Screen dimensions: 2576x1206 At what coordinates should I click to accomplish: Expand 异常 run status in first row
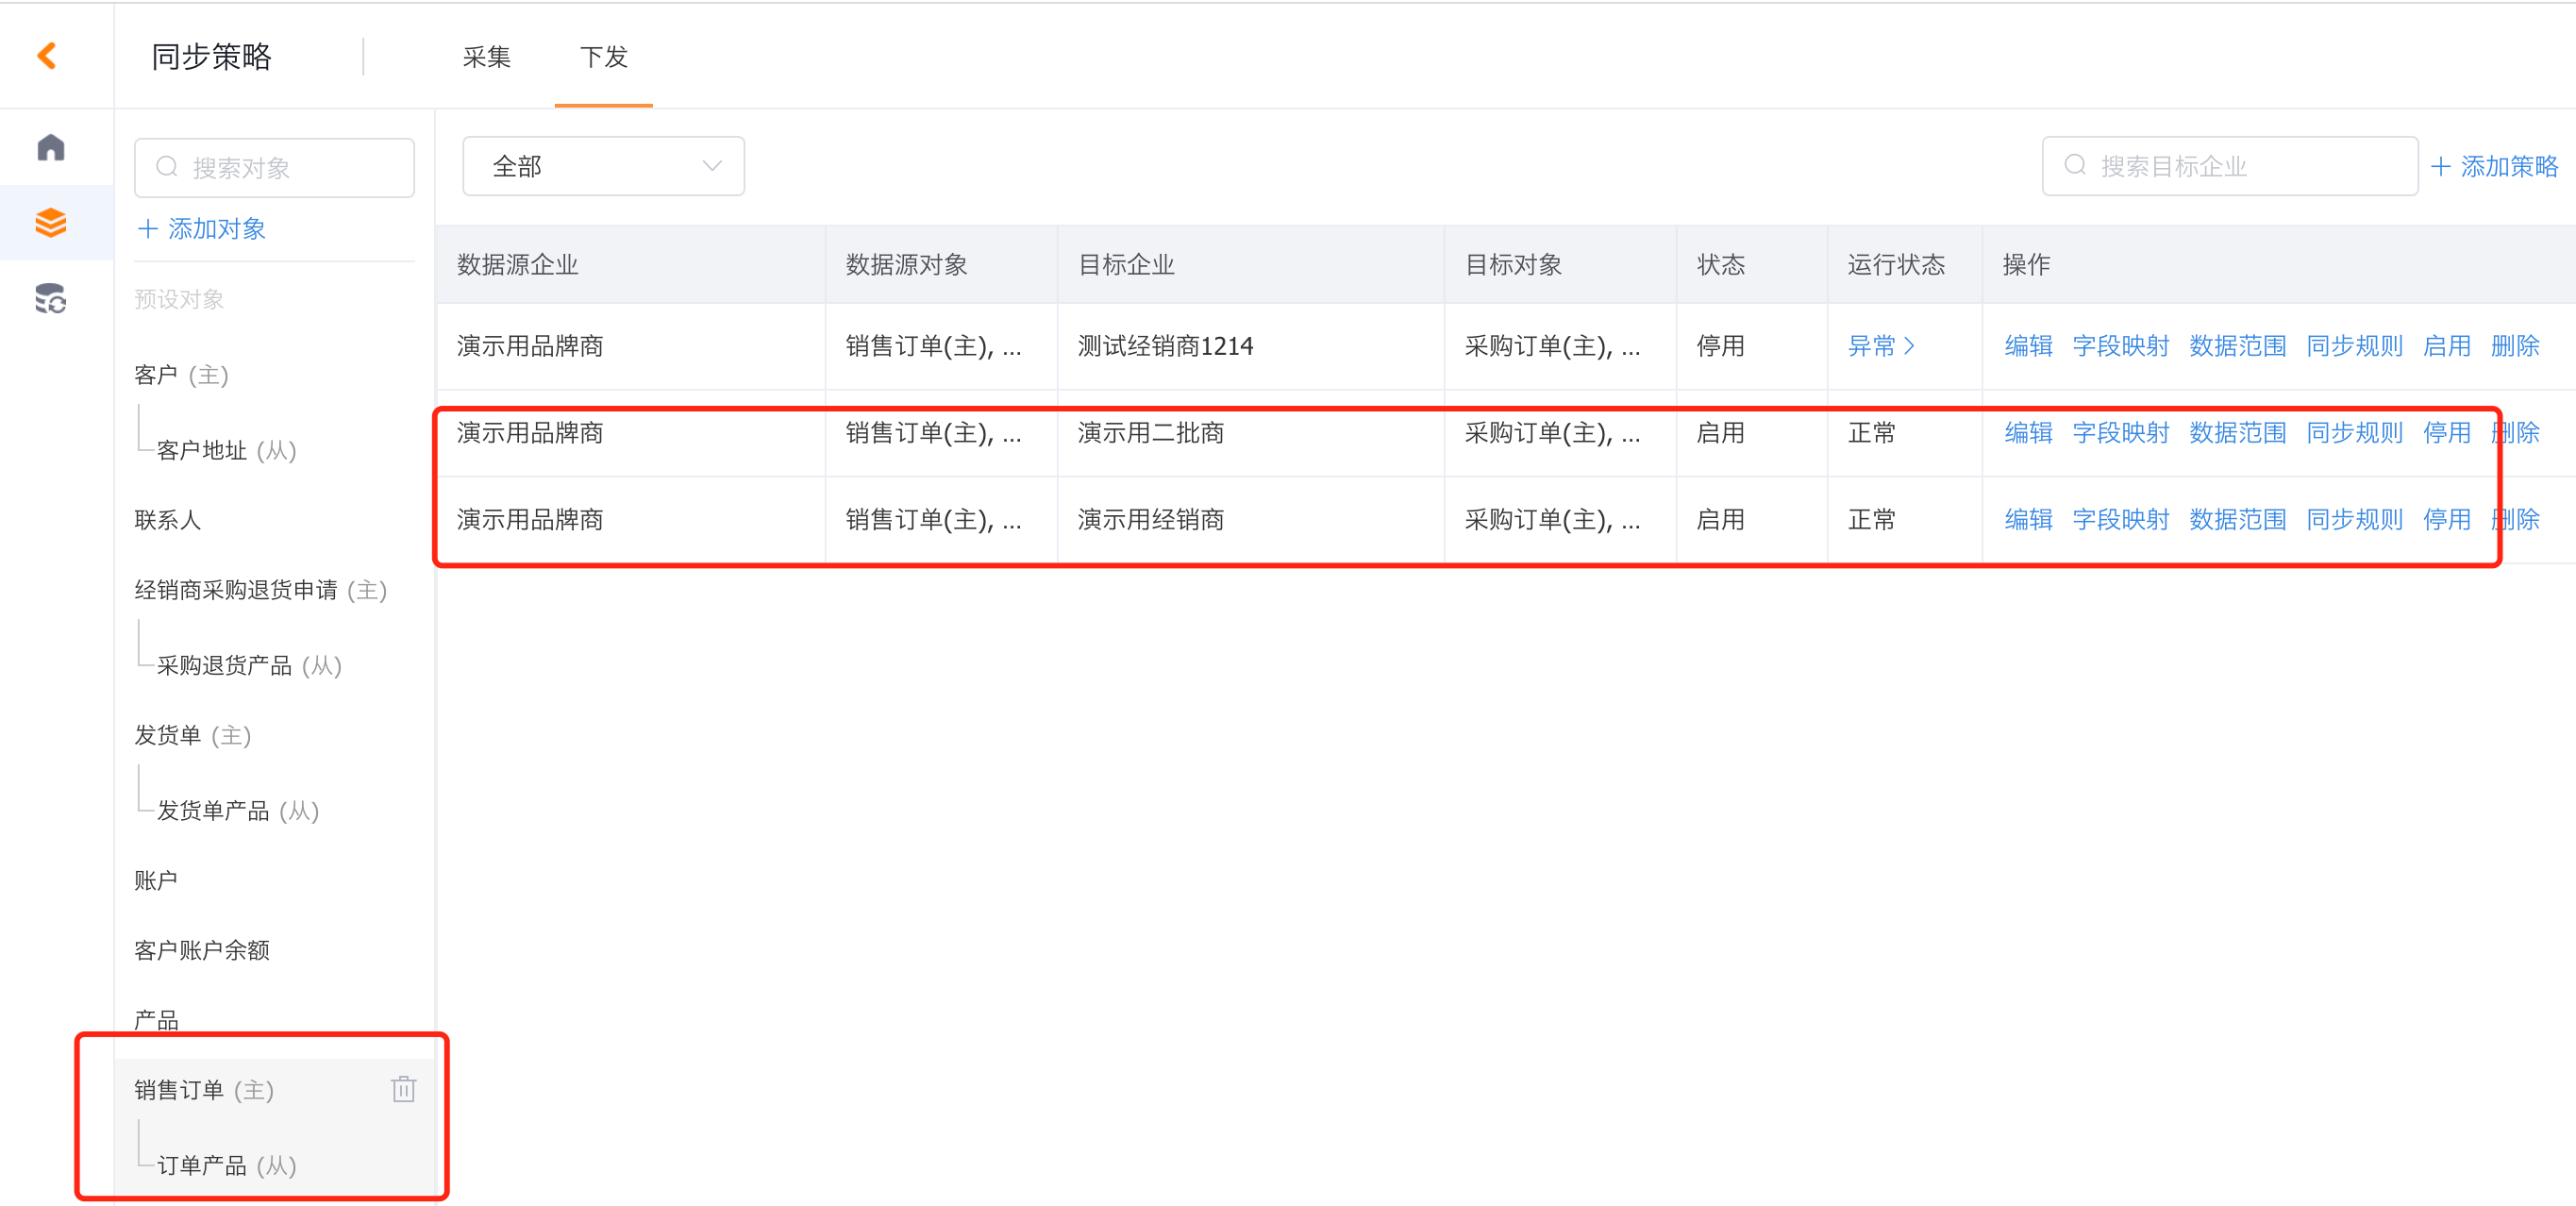pos(1880,346)
